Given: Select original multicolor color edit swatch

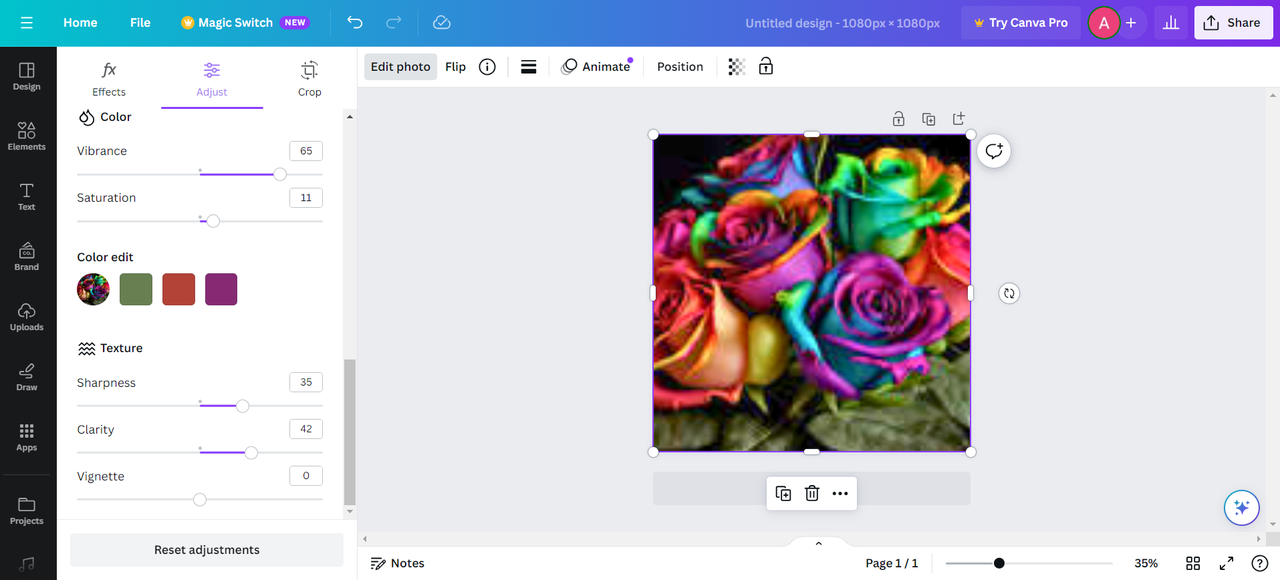Looking at the screenshot, I should [93, 289].
